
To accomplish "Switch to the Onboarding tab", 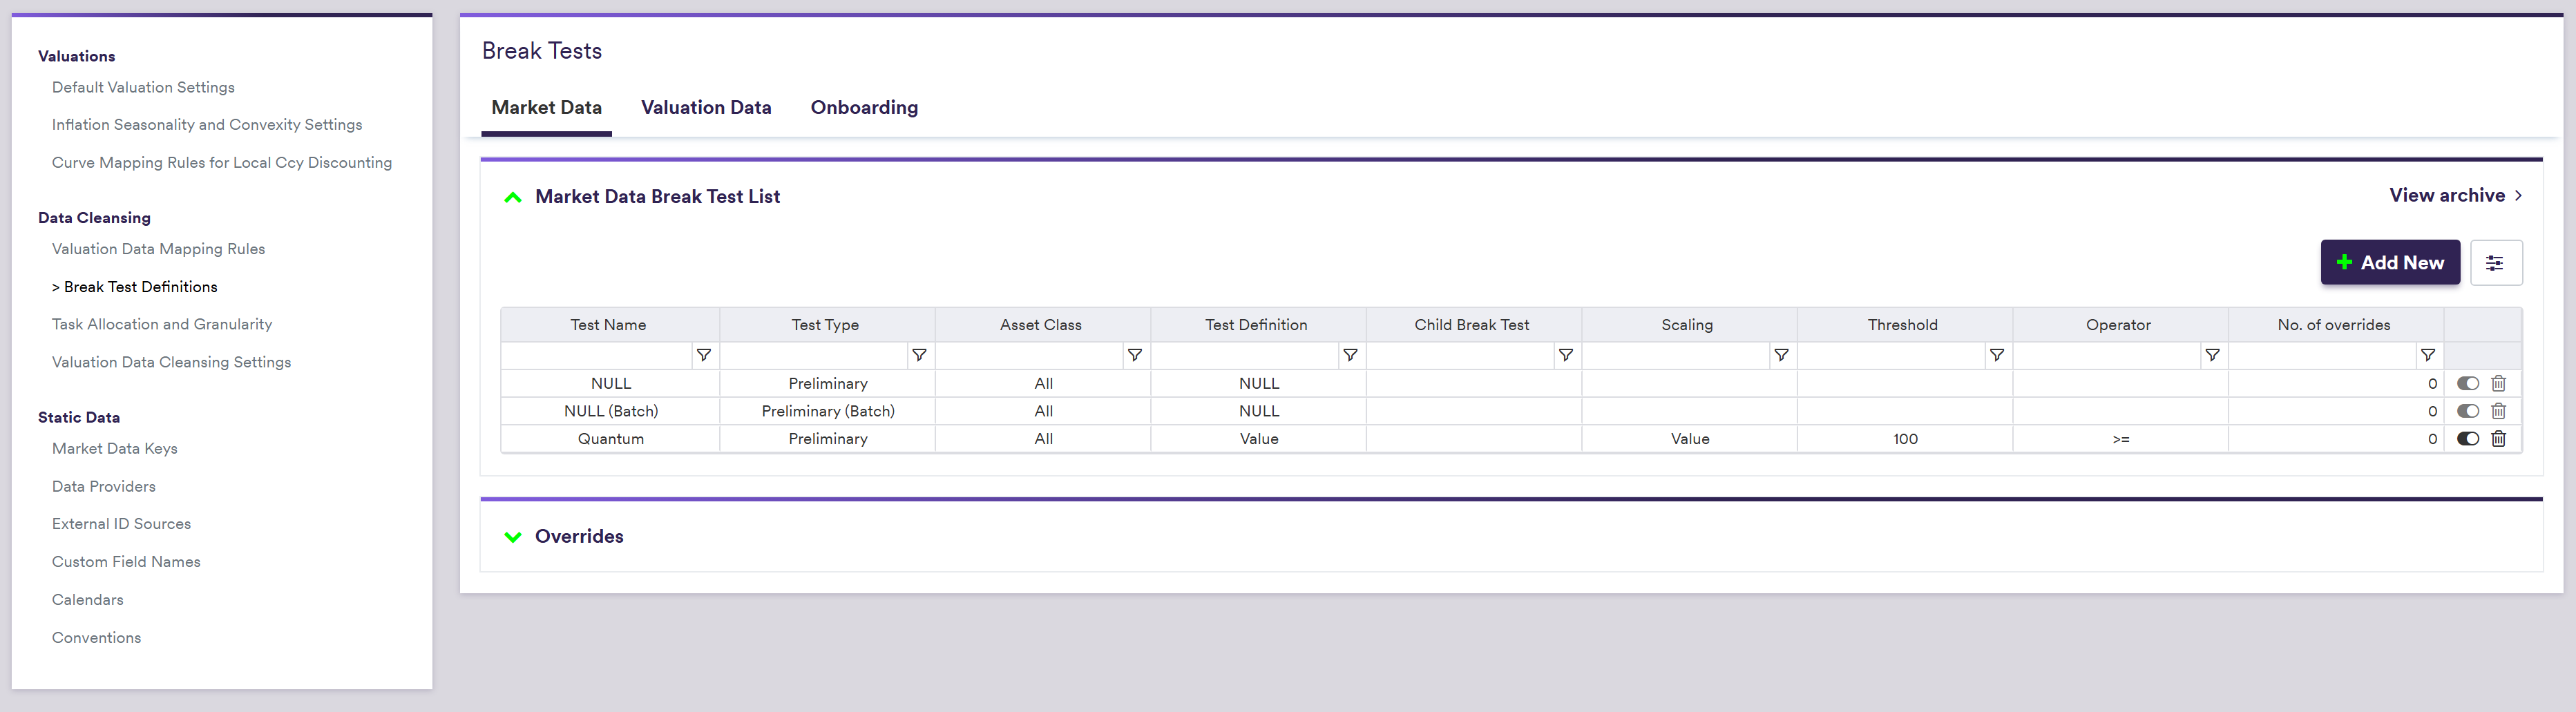I will tap(864, 108).
